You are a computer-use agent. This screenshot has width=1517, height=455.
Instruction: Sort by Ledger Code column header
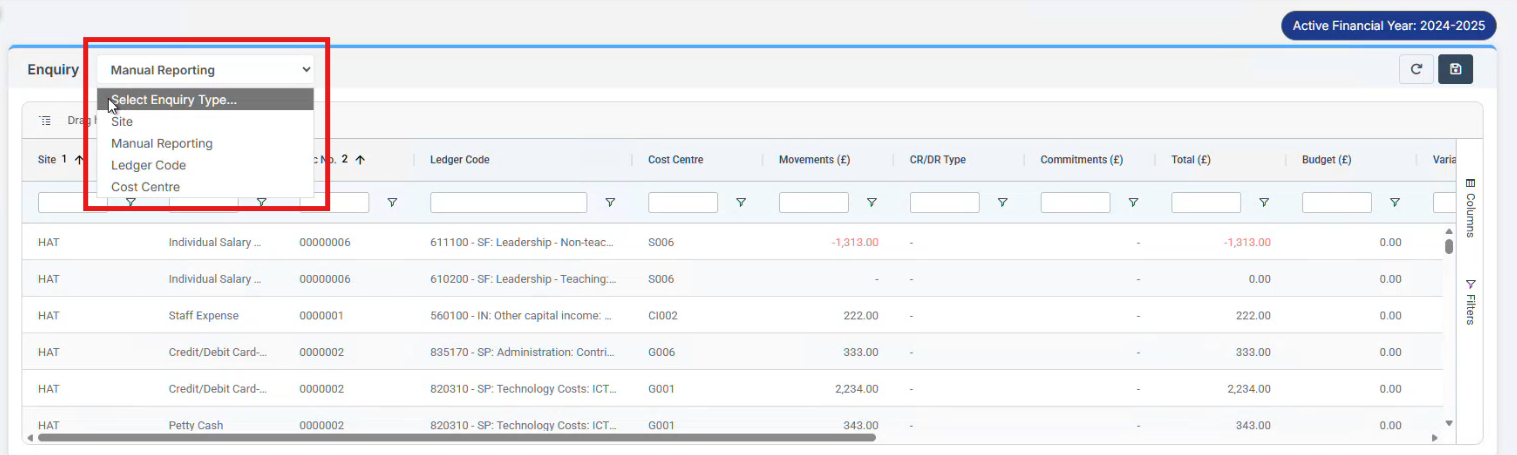pos(460,160)
